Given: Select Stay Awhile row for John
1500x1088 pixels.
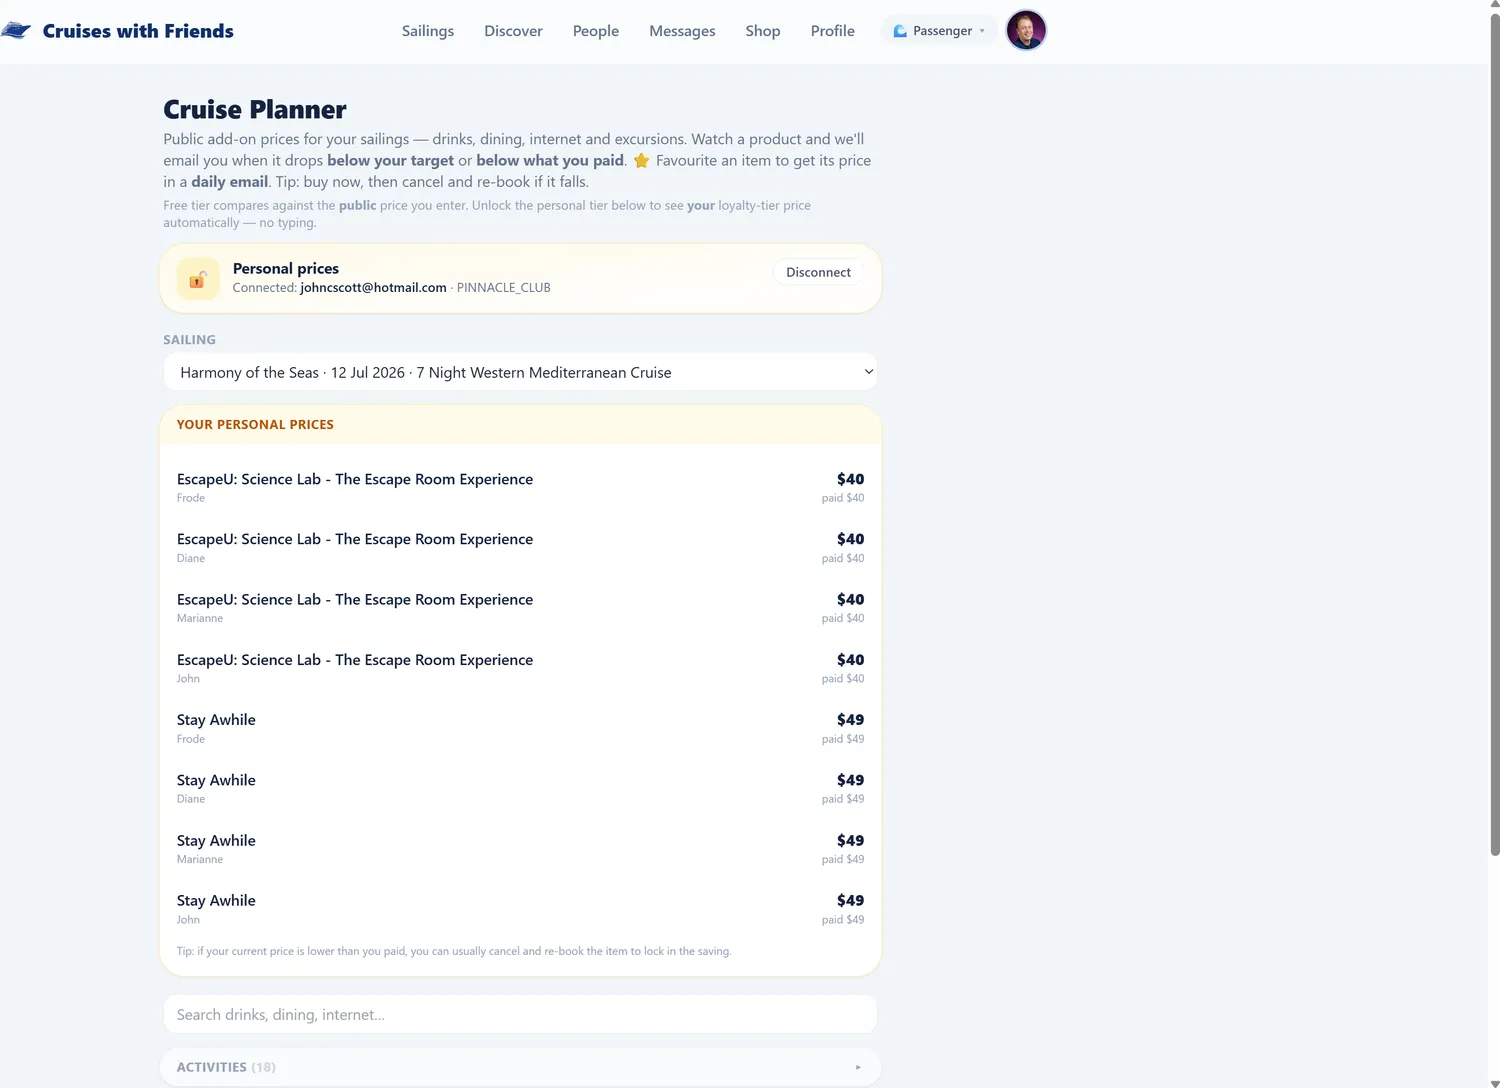Looking at the screenshot, I should tap(520, 909).
